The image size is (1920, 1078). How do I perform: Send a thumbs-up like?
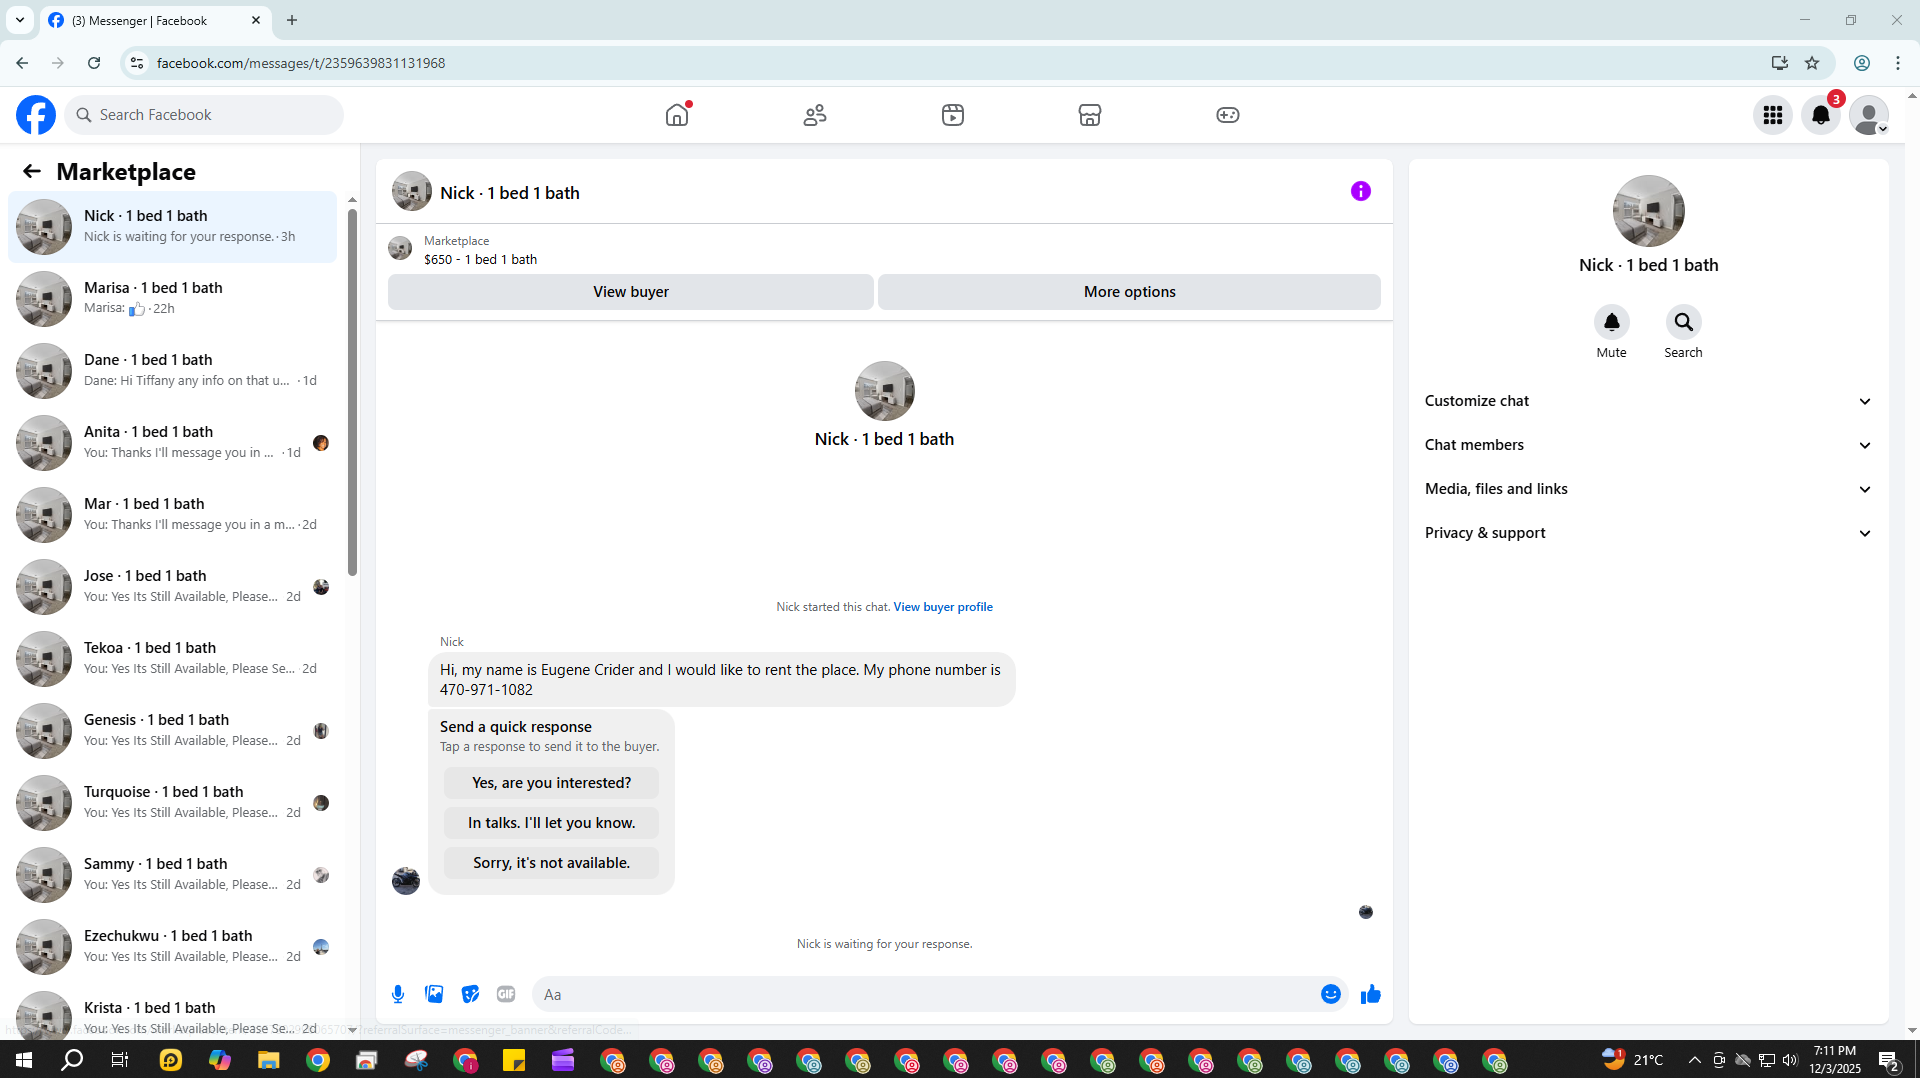point(1371,994)
